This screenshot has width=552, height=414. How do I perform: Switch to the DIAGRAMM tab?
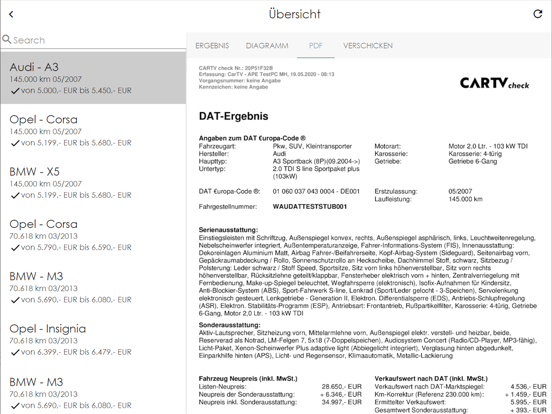pyautogui.click(x=267, y=46)
